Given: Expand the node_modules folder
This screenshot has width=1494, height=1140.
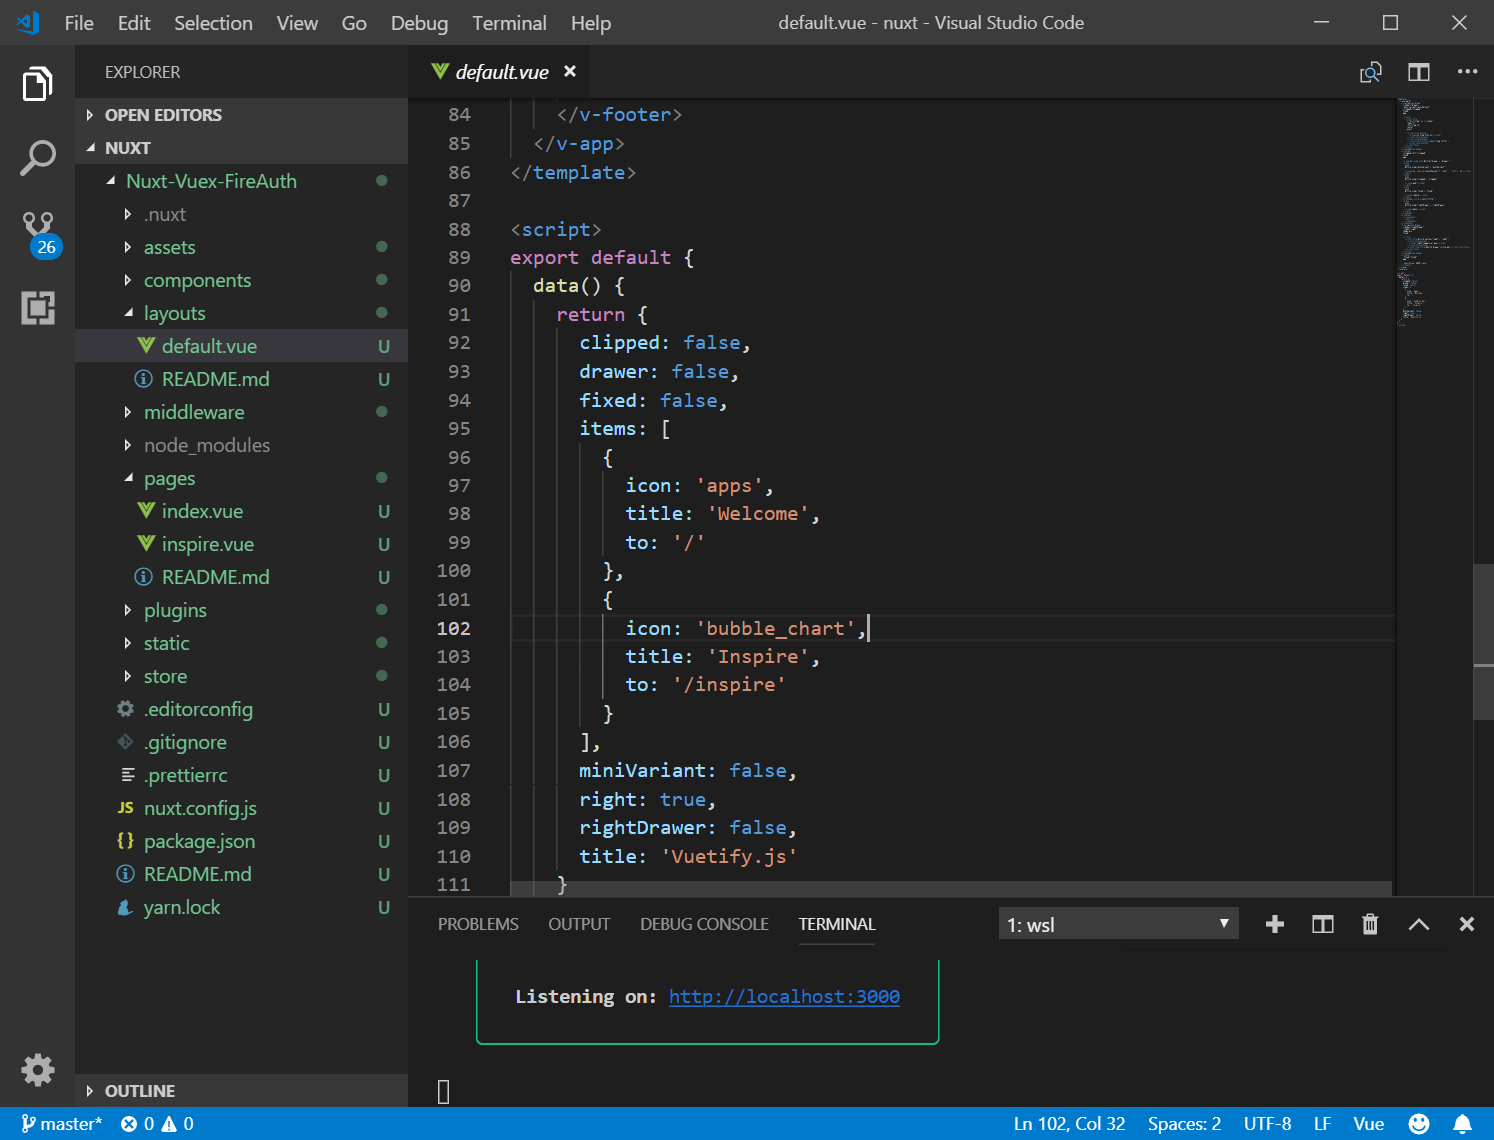Looking at the screenshot, I should (x=206, y=445).
